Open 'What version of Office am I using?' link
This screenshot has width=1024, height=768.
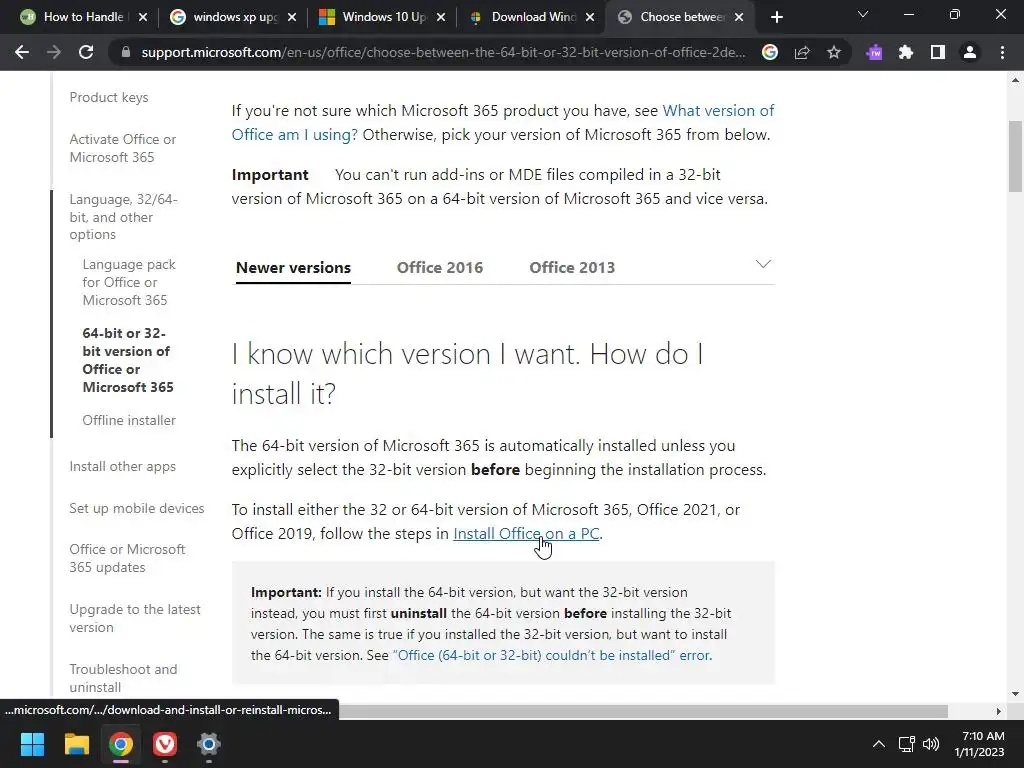tap(503, 123)
